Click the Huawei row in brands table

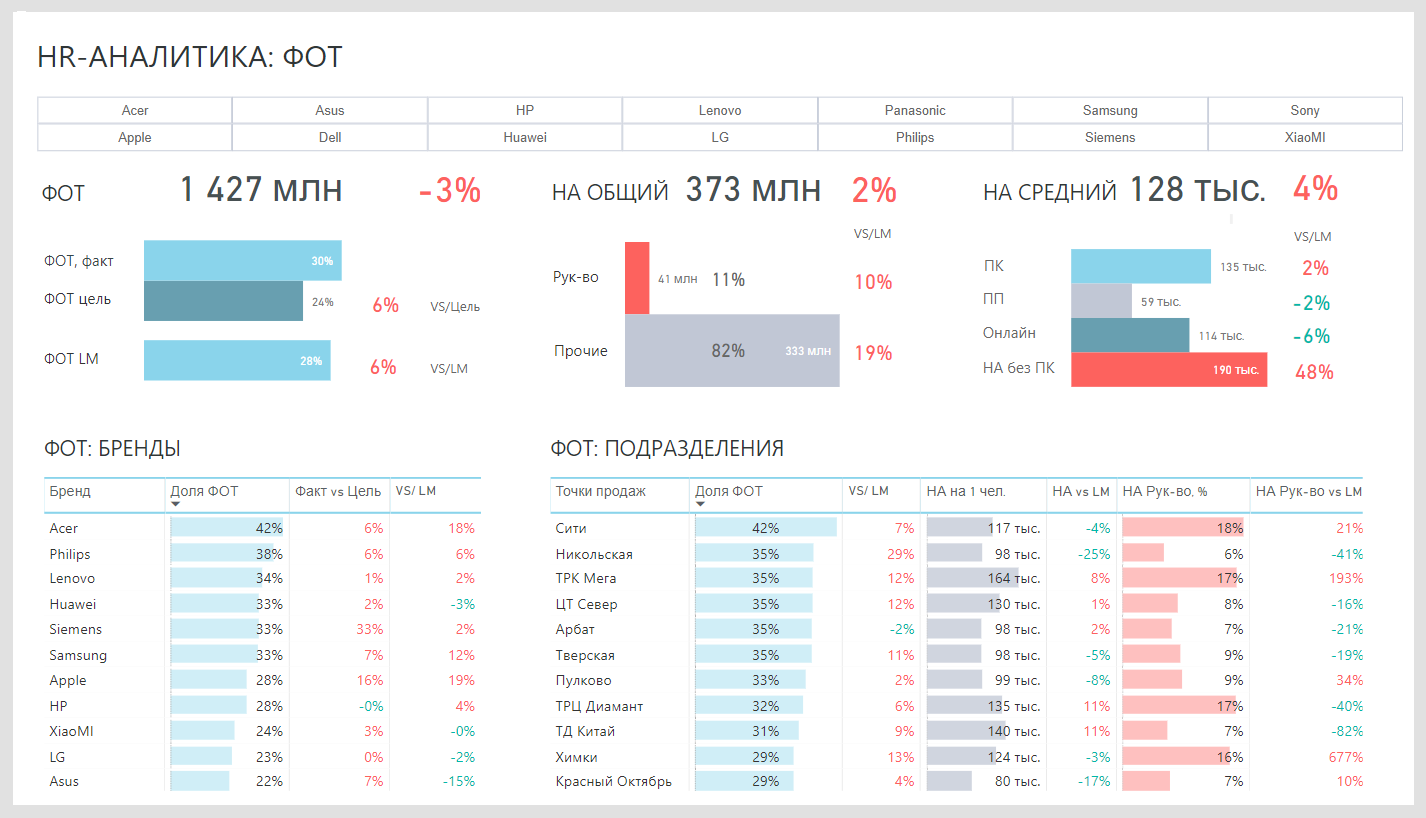[262, 604]
